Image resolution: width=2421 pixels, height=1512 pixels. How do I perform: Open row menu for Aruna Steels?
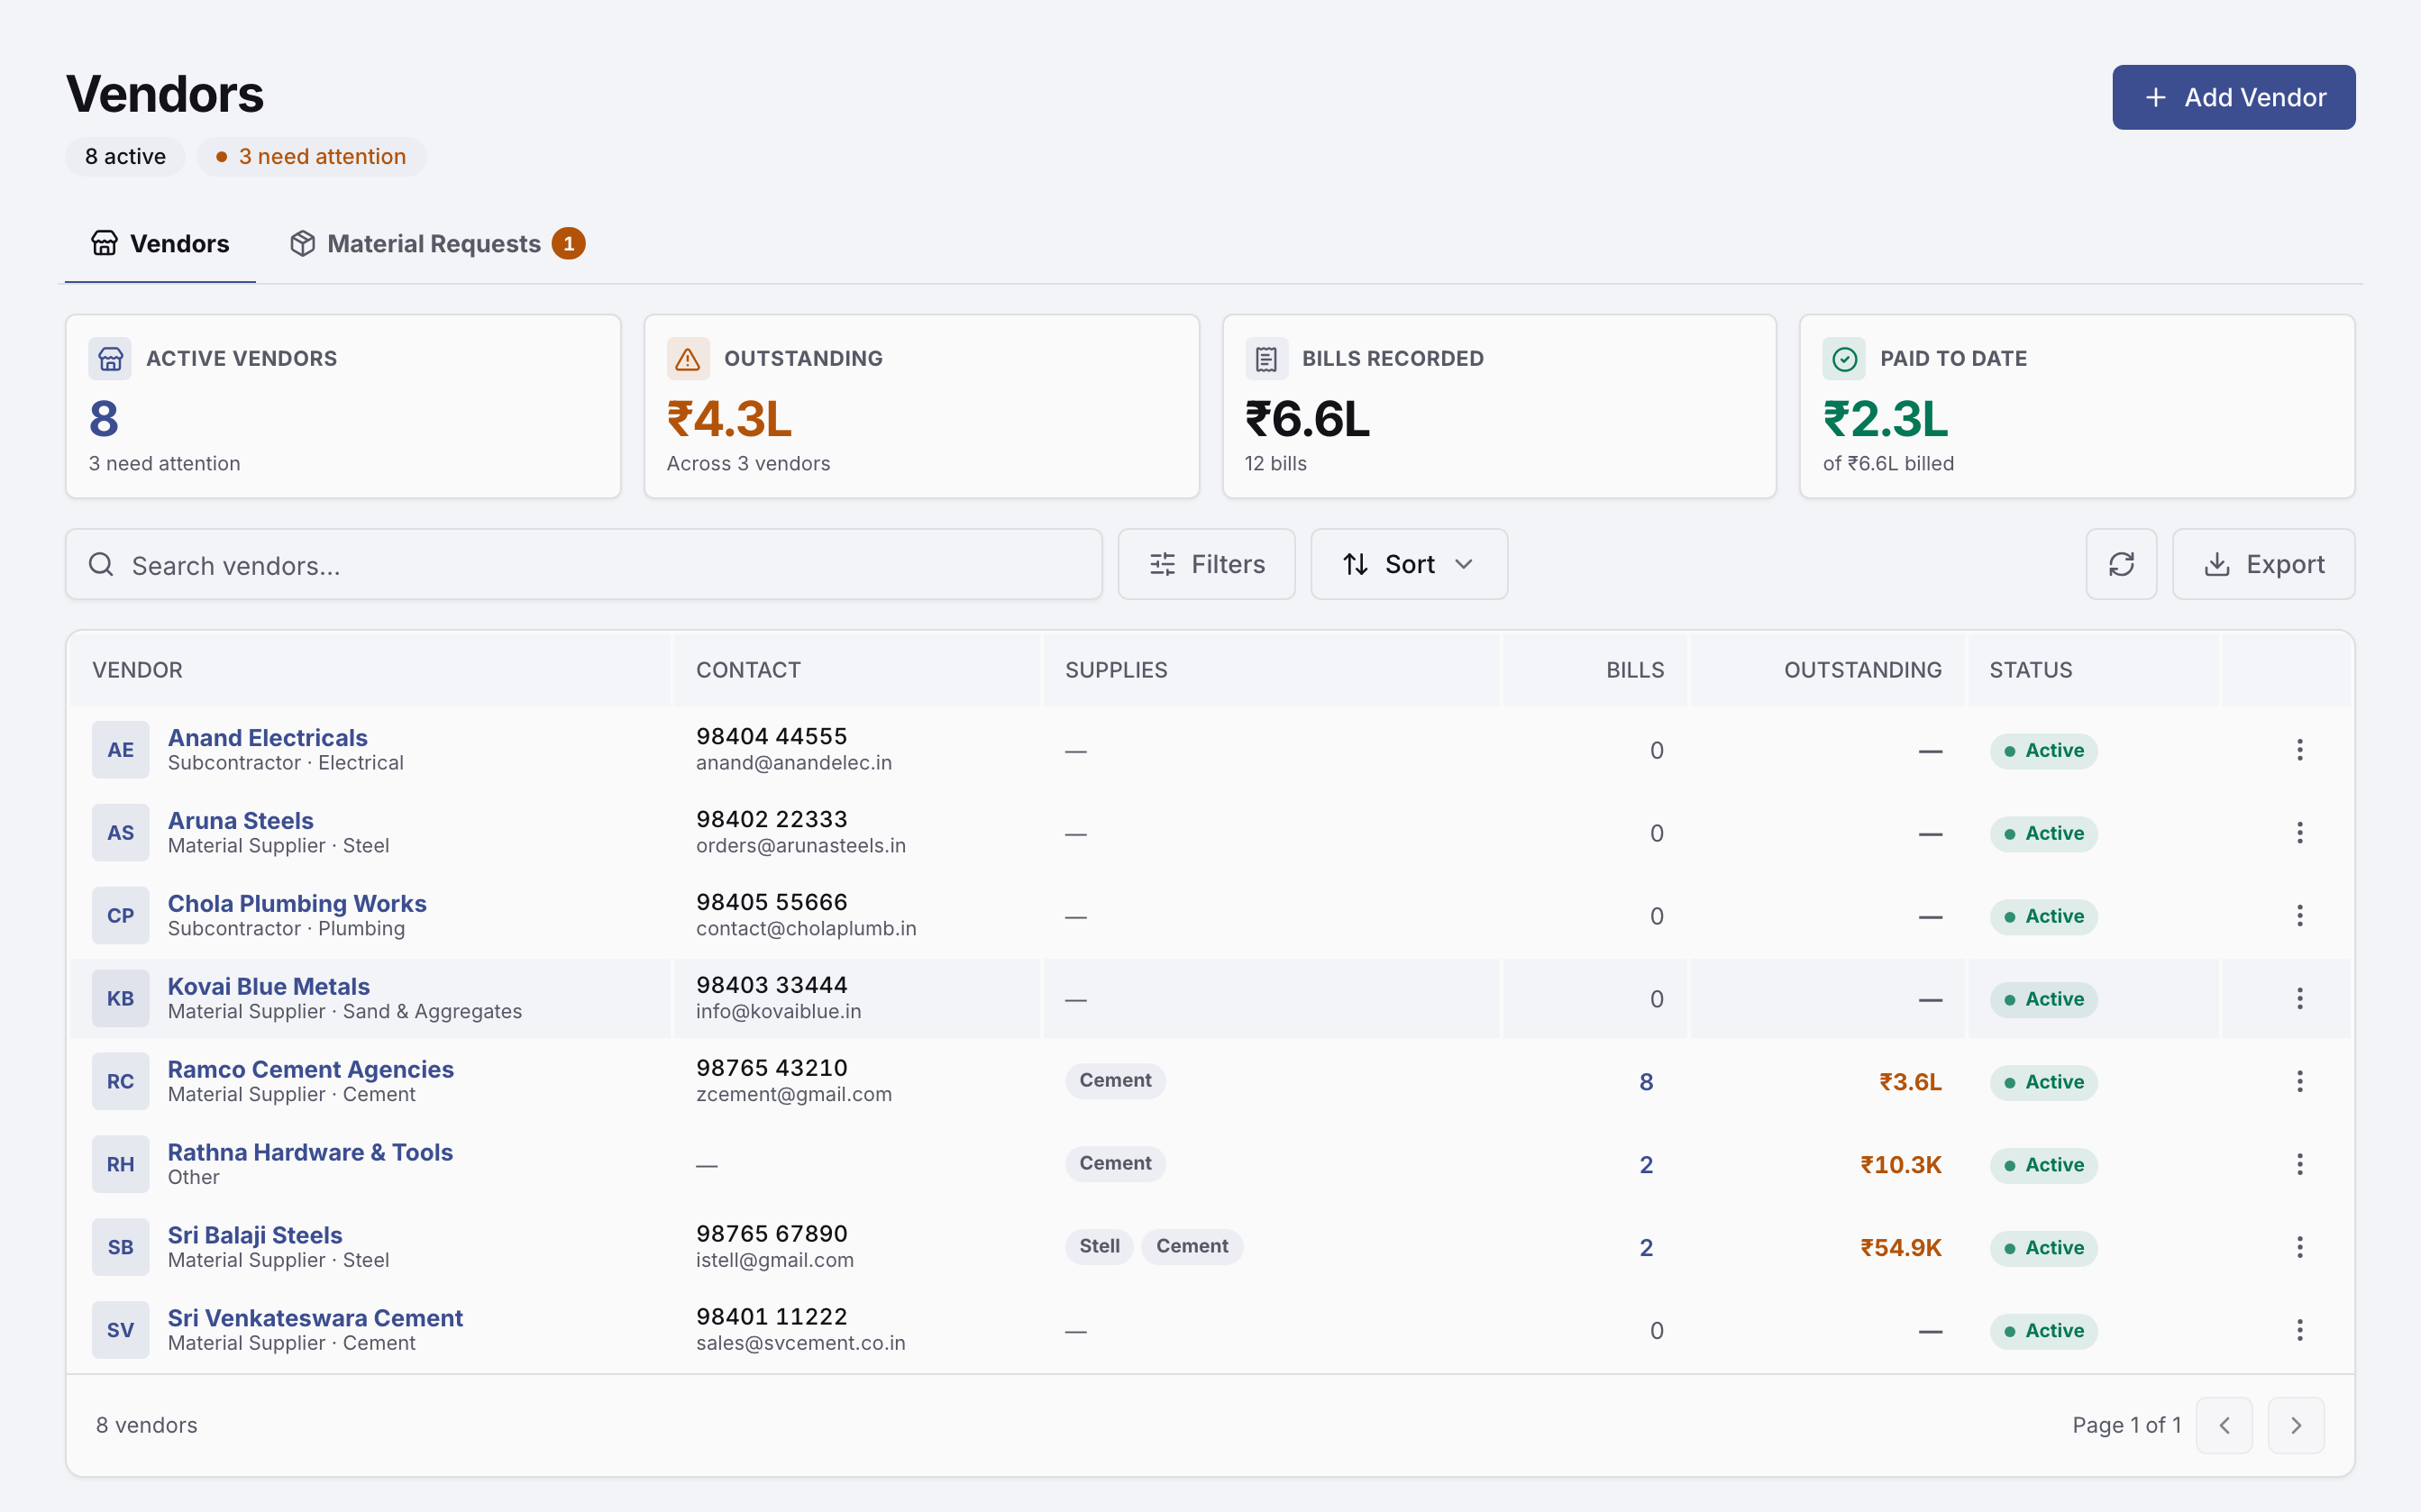(2299, 833)
